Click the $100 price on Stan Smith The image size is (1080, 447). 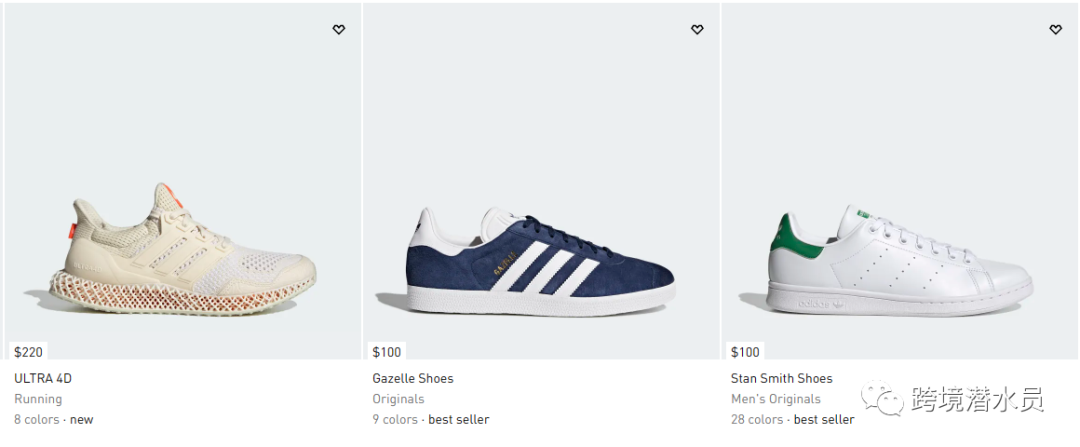coord(745,352)
